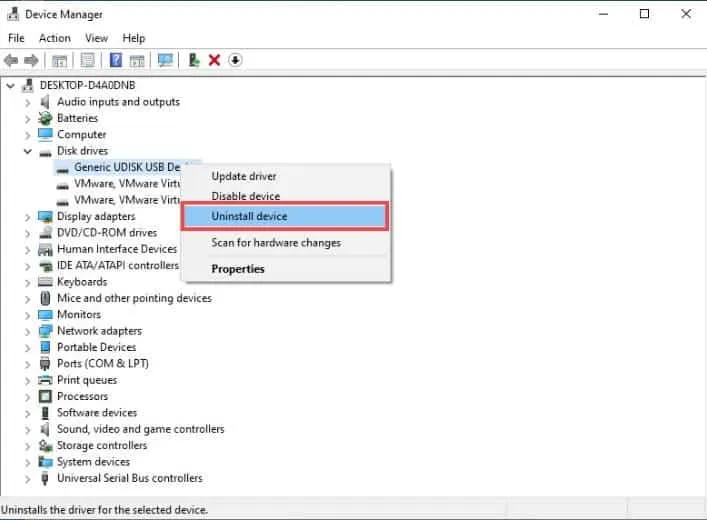Expand Sound, video and game controllers arrow
Viewport: 707px width, 520px height.
tap(28, 429)
